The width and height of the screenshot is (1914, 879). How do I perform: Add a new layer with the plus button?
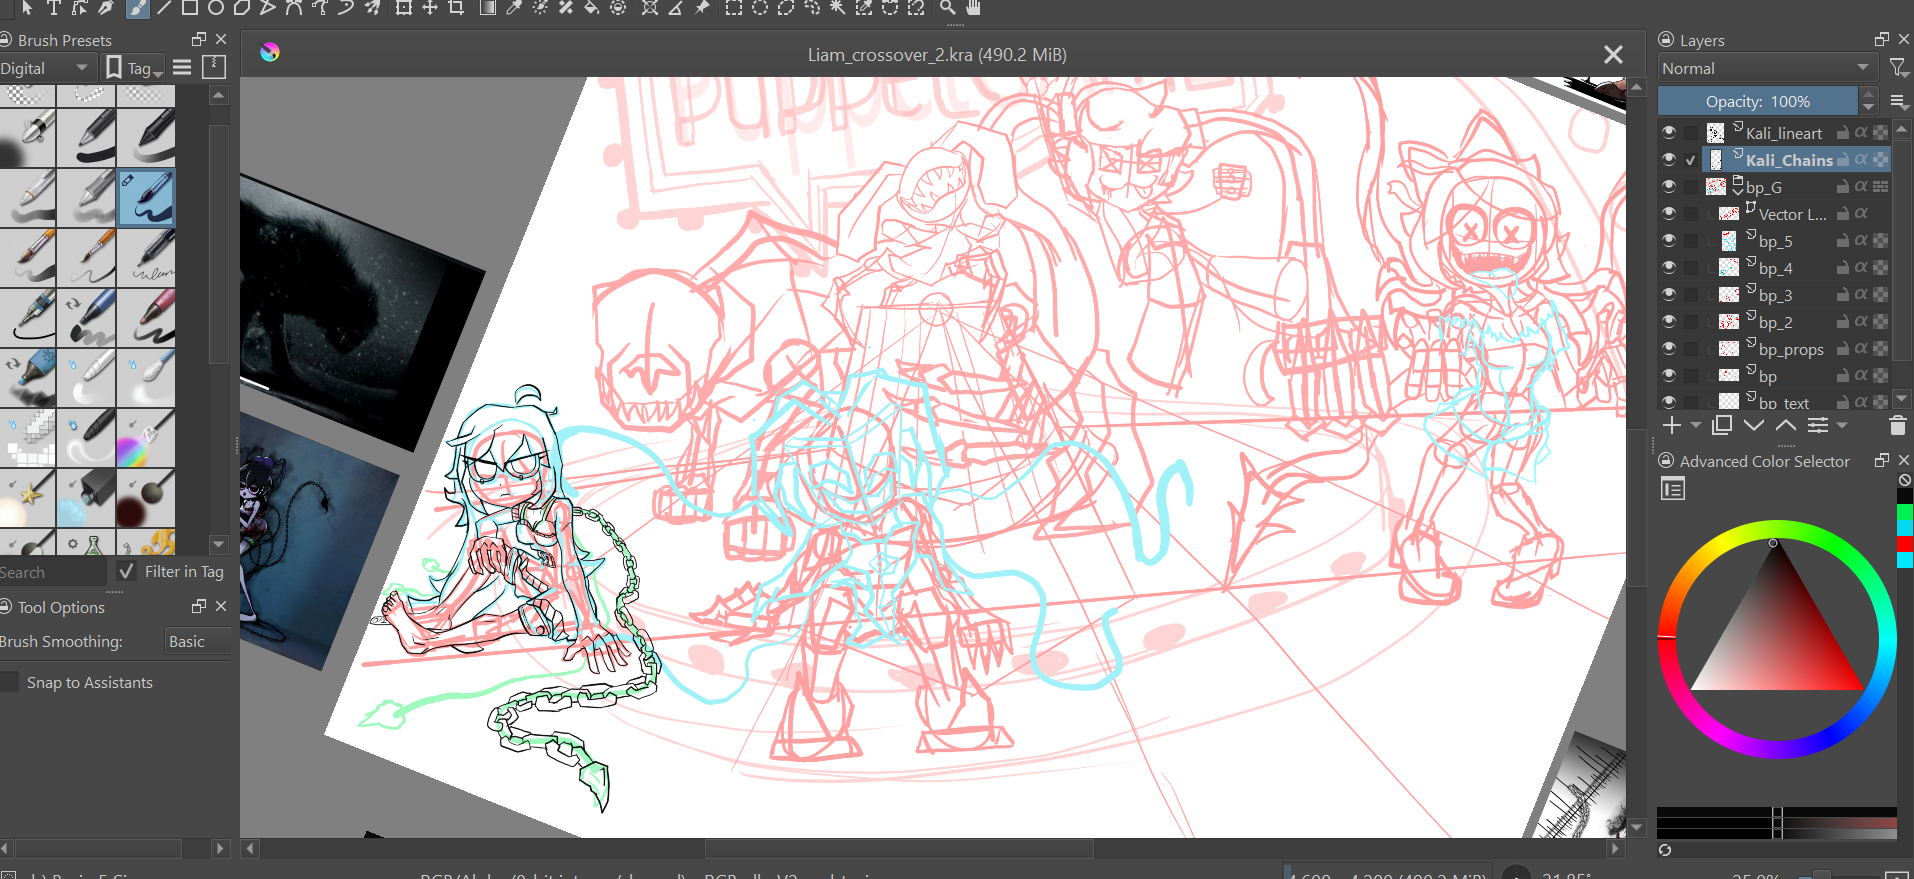point(1672,425)
